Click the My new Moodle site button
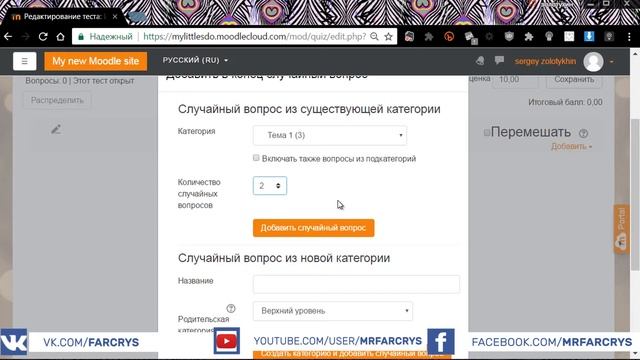This screenshot has width=640, height=360. click(x=96, y=61)
